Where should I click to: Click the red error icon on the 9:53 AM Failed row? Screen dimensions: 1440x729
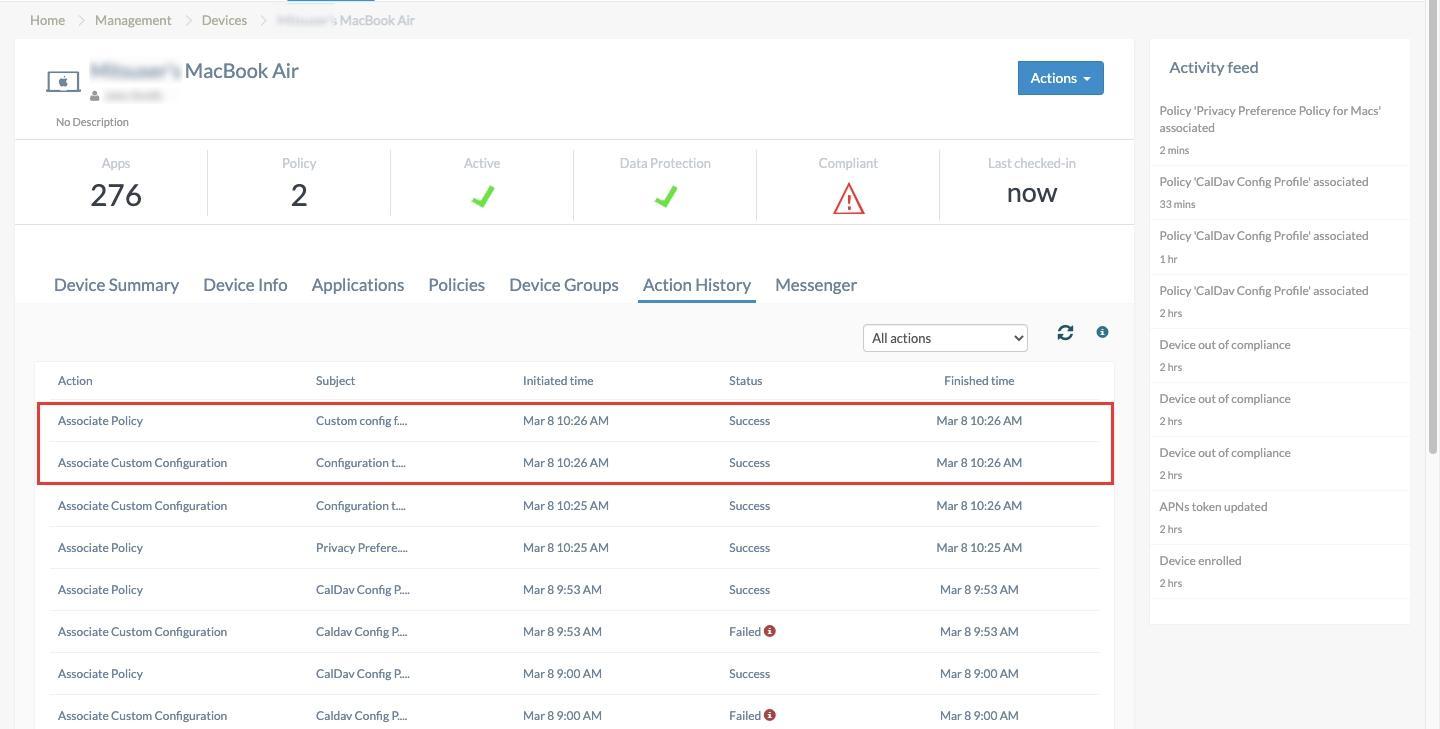tap(770, 631)
